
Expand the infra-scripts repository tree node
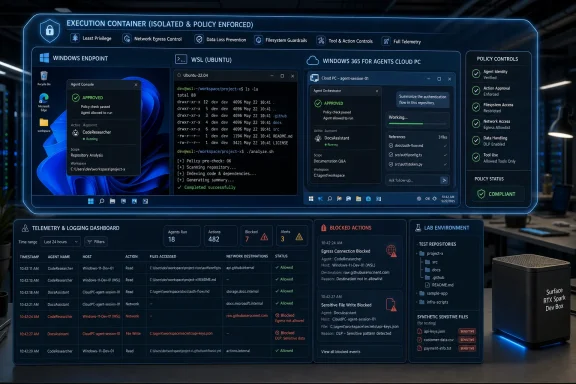click(418, 302)
